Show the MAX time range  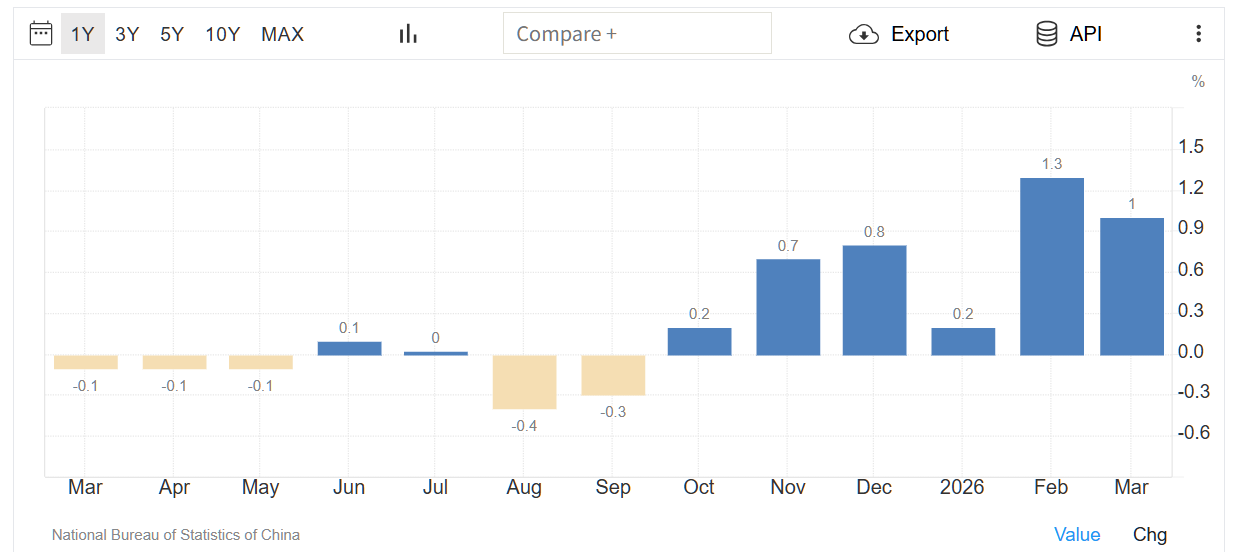(282, 34)
